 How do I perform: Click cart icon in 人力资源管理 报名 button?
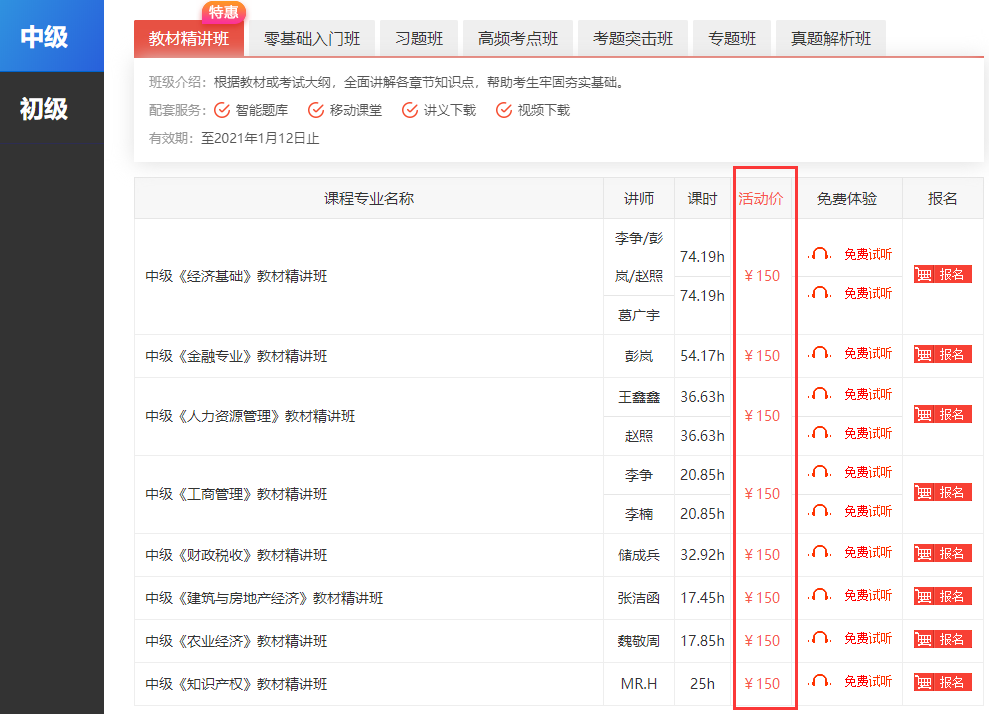(x=923, y=414)
